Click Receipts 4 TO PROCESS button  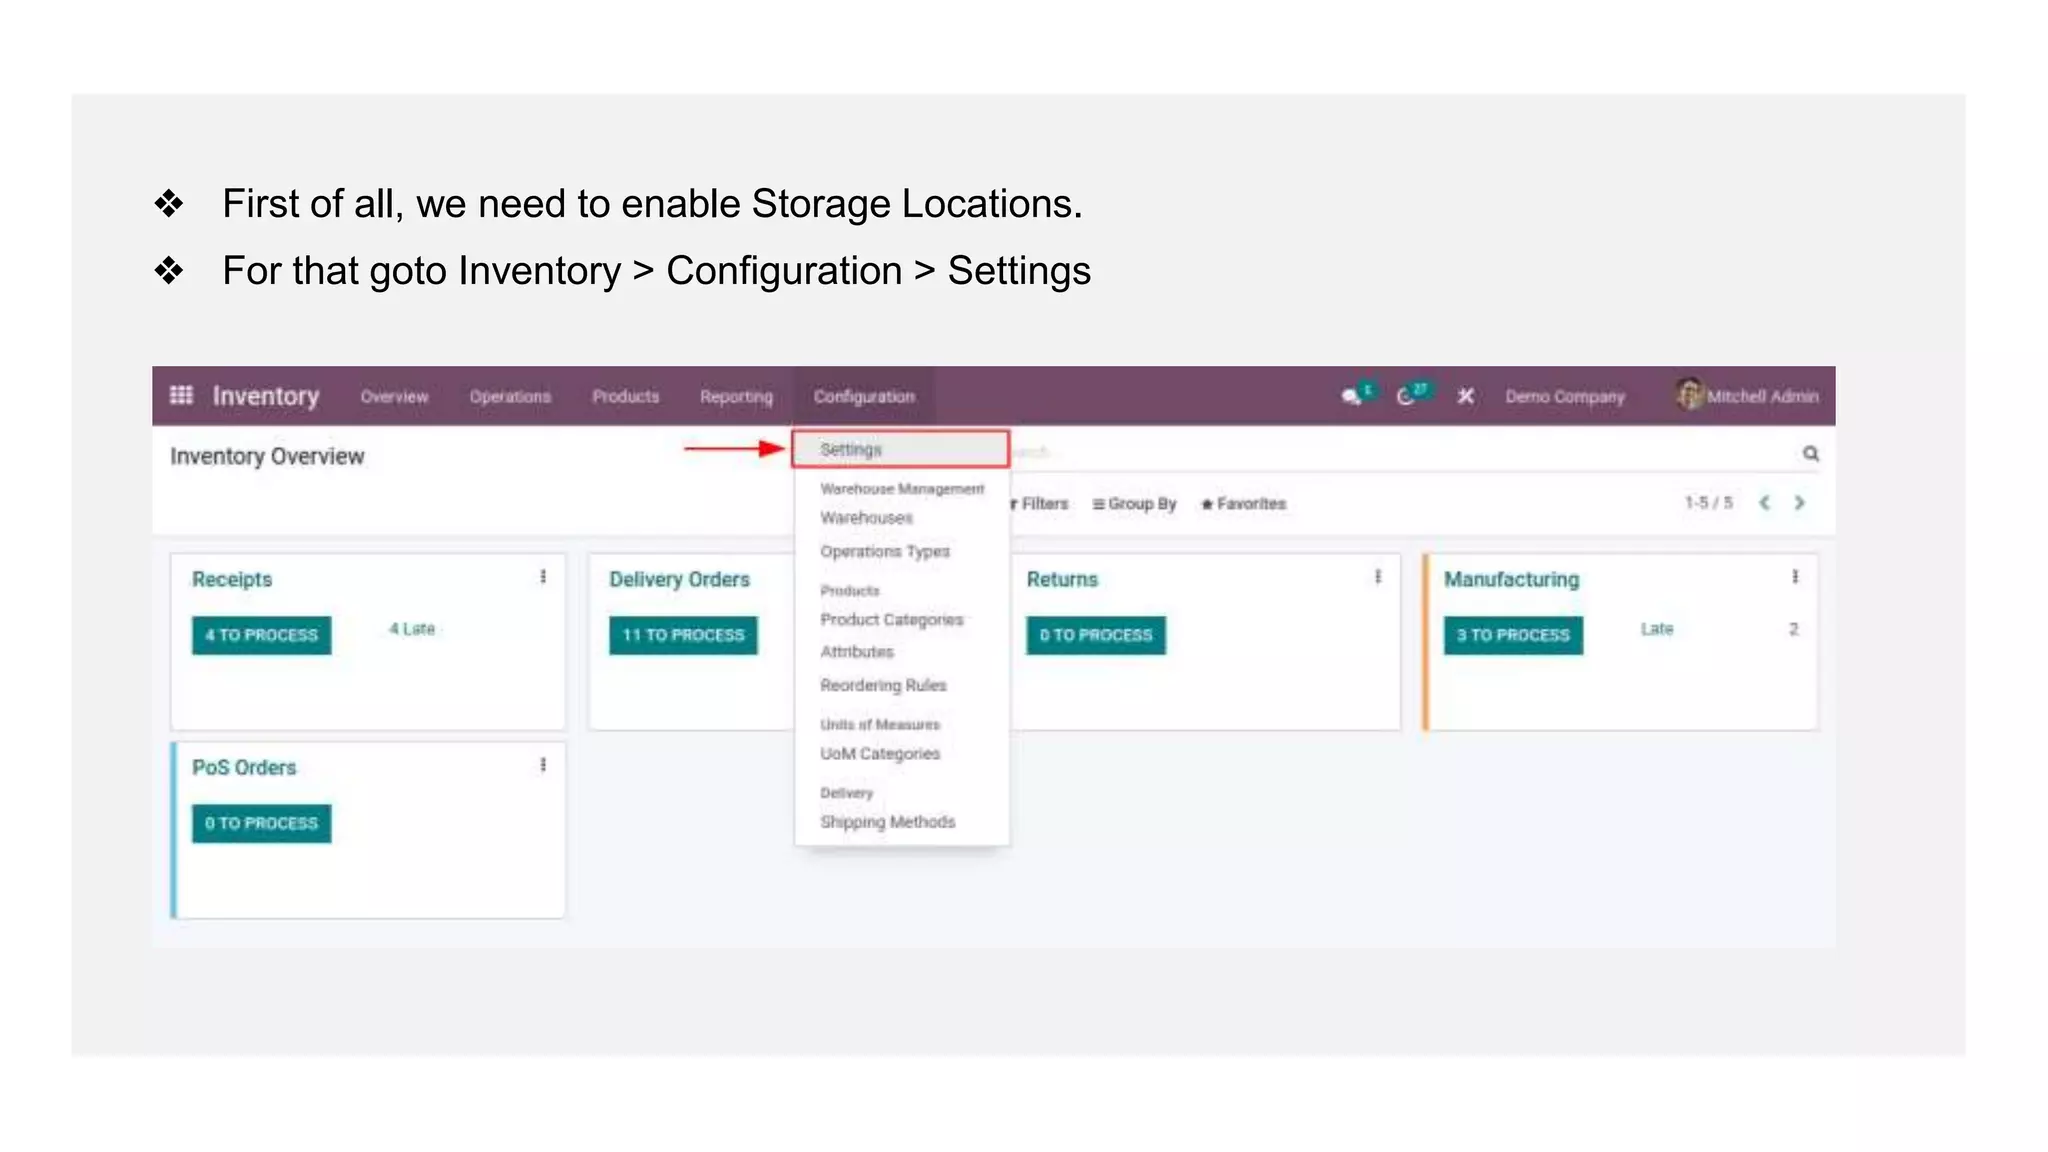pyautogui.click(x=261, y=635)
